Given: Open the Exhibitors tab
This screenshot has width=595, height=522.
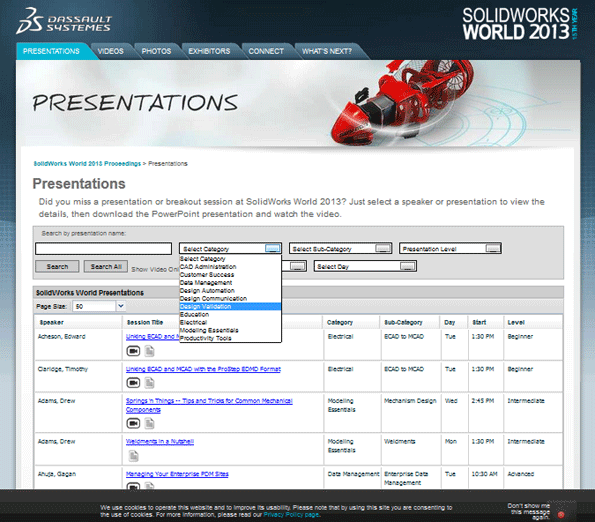Looking at the screenshot, I should coord(209,51).
